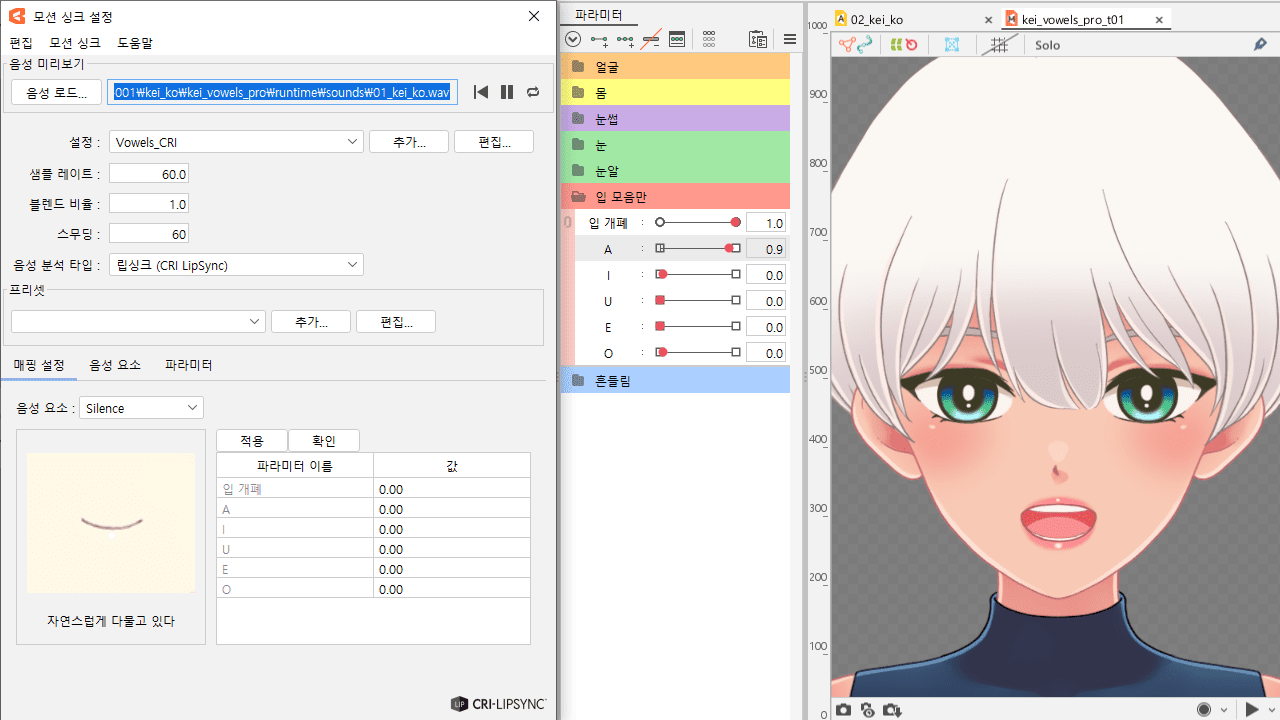This screenshot has height=720, width=1280.
Task: Open the 프리셋 dropdown
Action: click(x=138, y=321)
